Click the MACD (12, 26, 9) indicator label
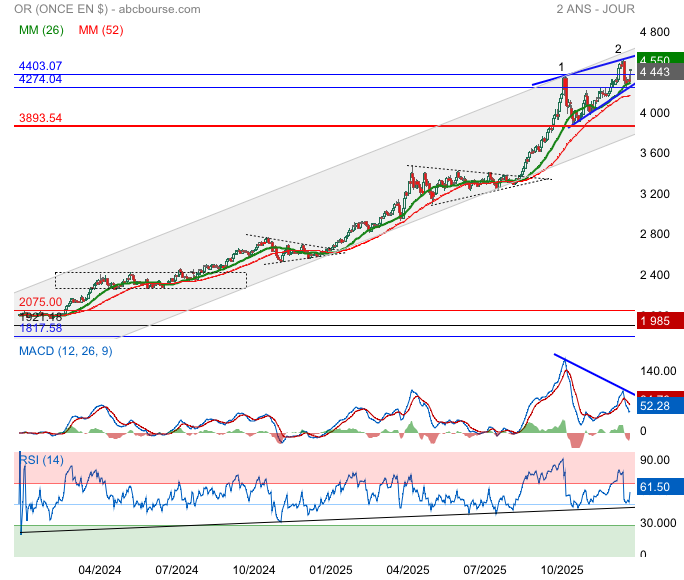This screenshot has width=684, height=580. click(65, 351)
